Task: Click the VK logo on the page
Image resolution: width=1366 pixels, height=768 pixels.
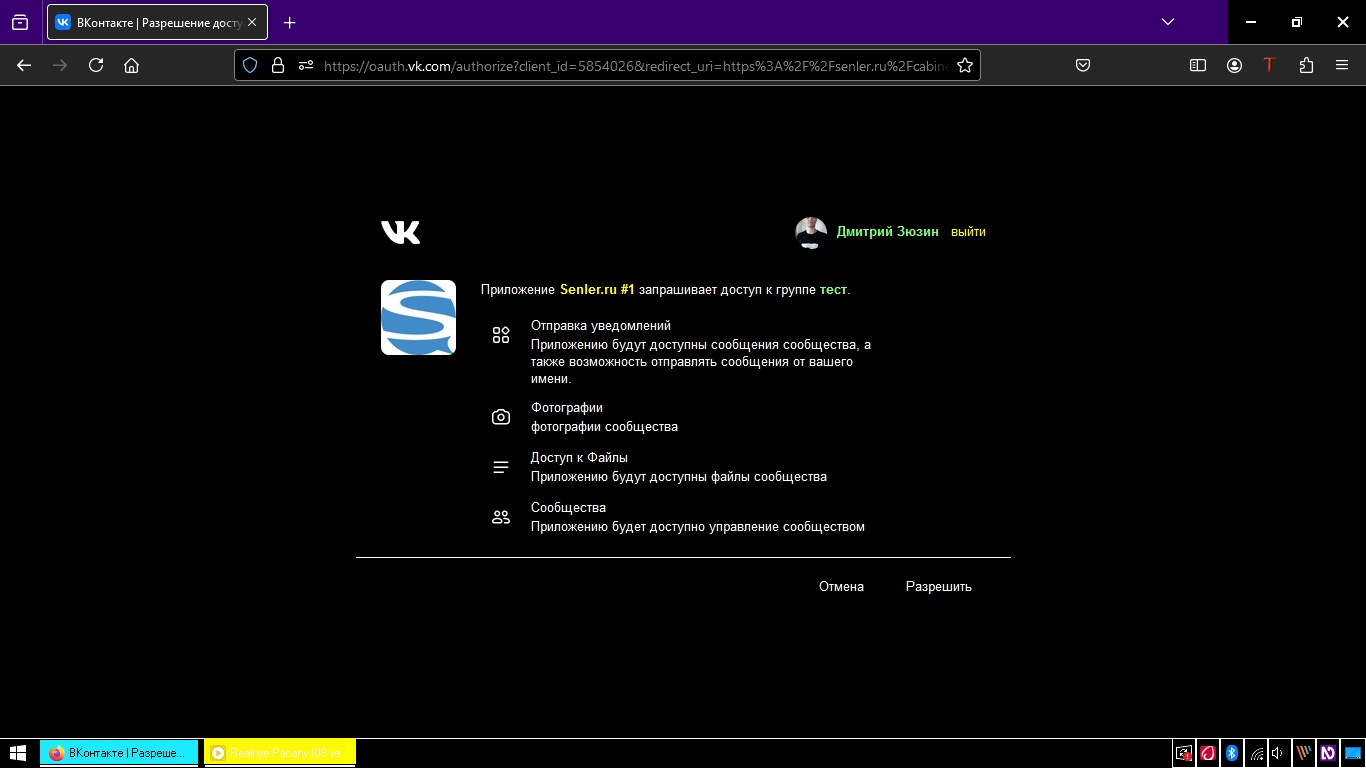Action: point(400,232)
